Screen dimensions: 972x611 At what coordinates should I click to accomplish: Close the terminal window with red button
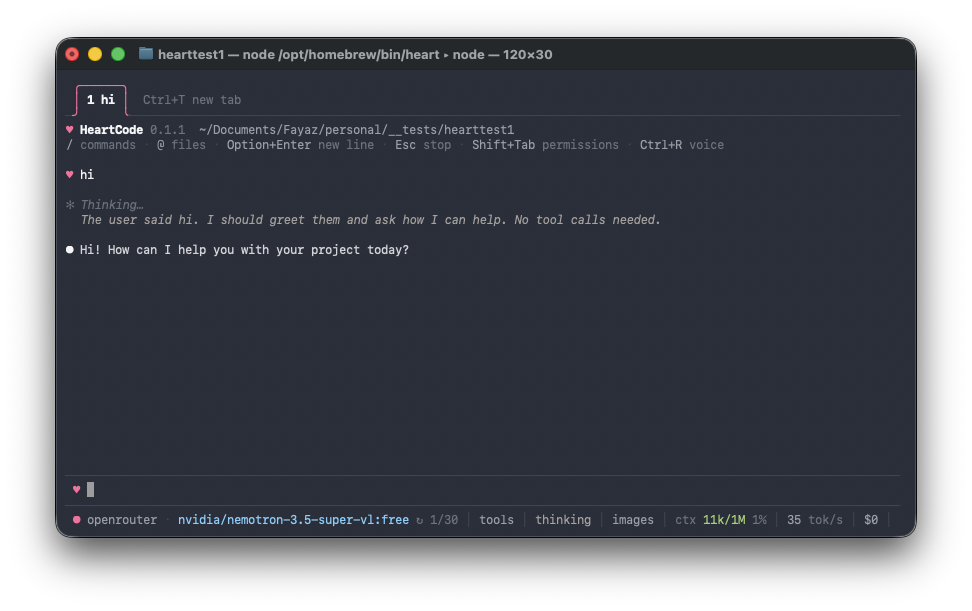pyautogui.click(x=72, y=55)
